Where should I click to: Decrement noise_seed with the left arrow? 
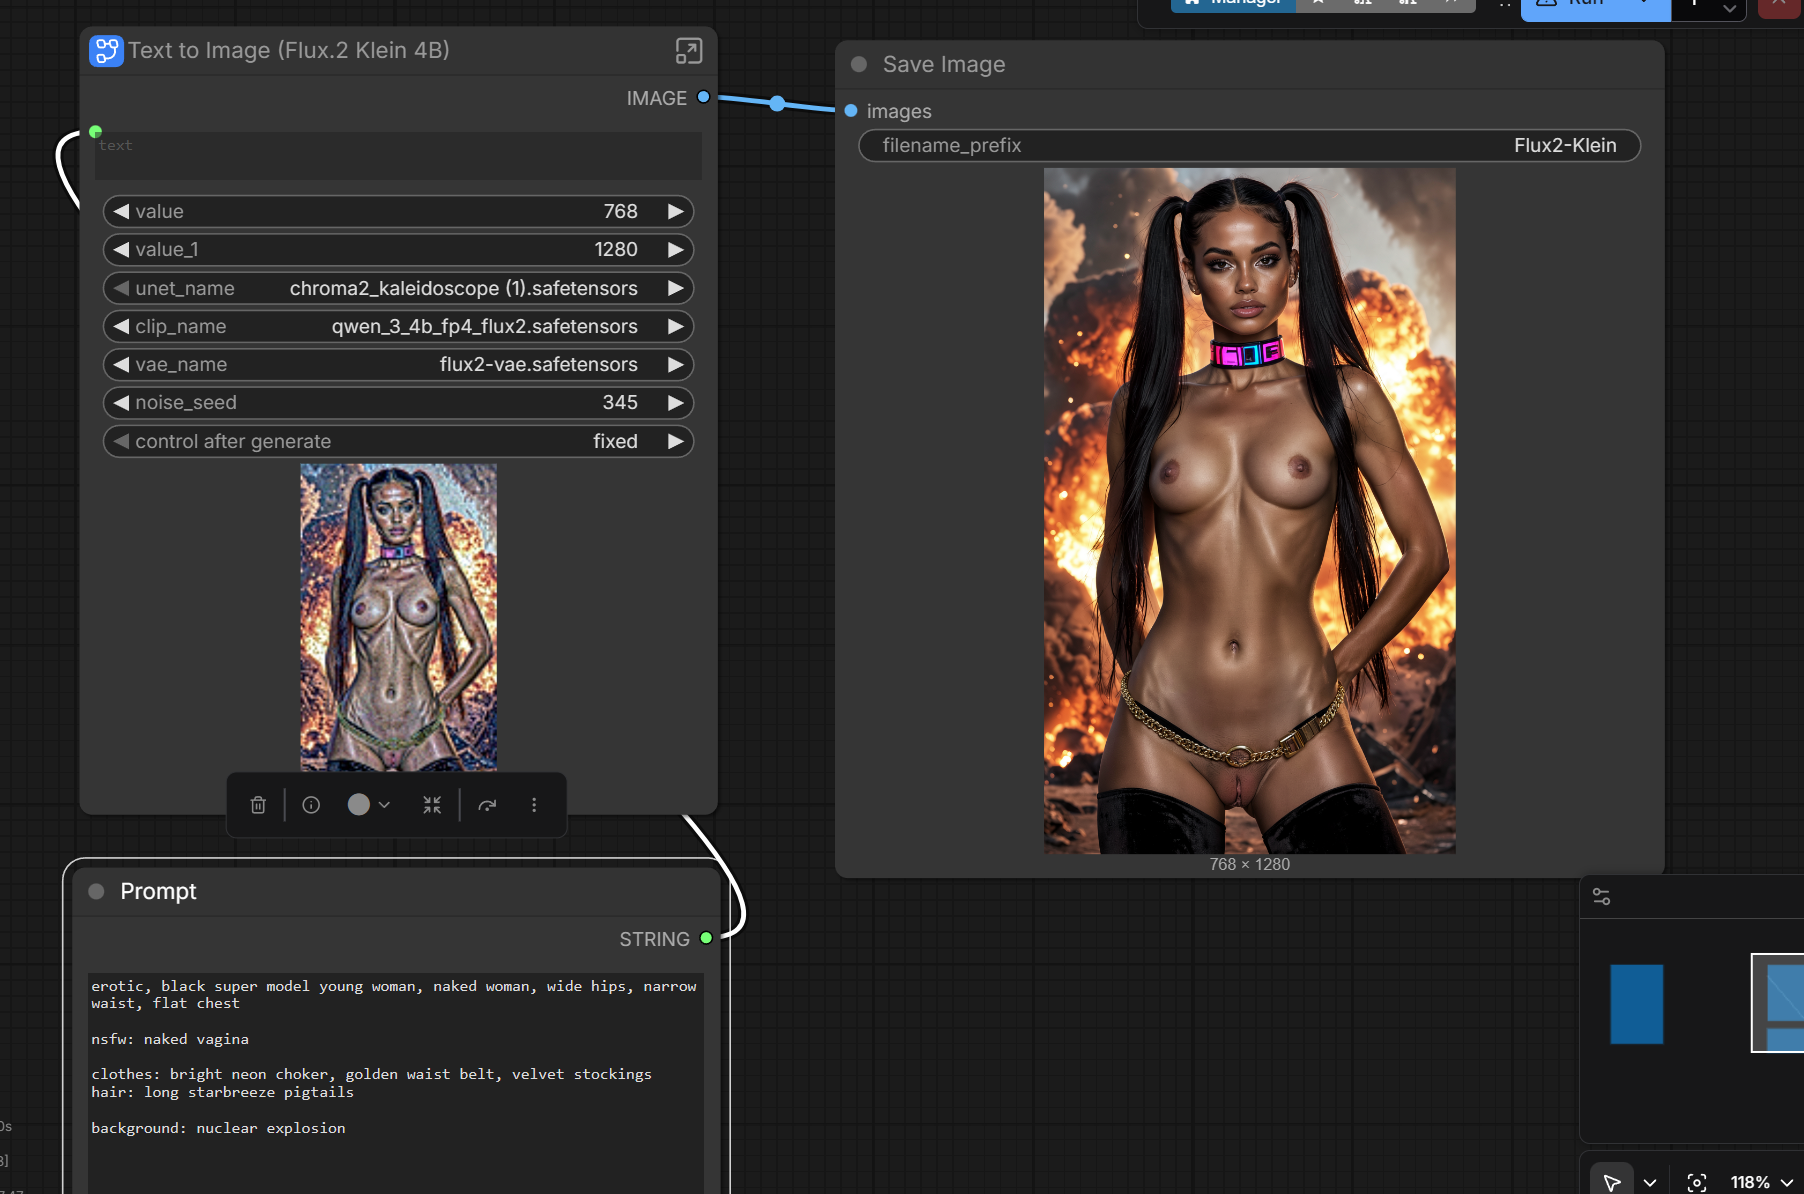[x=121, y=402]
